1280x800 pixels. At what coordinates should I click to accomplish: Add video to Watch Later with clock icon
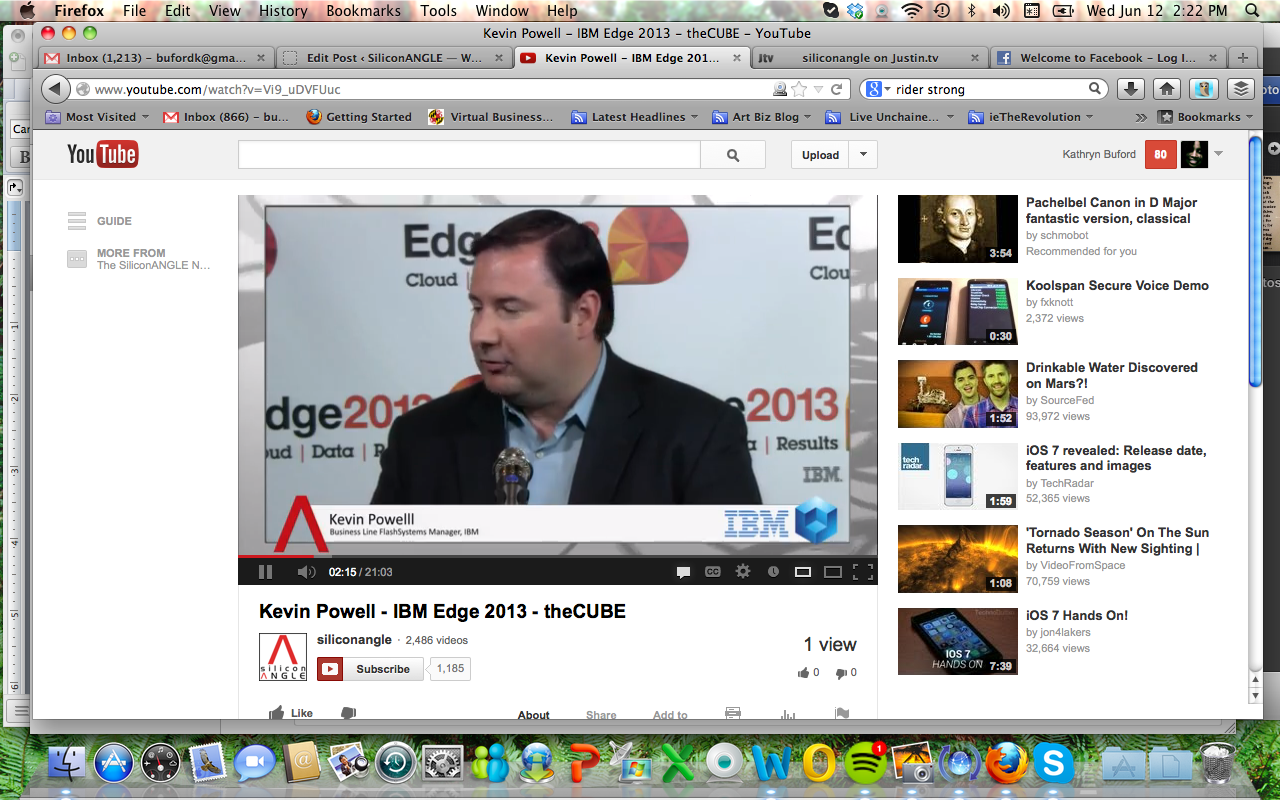[773, 572]
